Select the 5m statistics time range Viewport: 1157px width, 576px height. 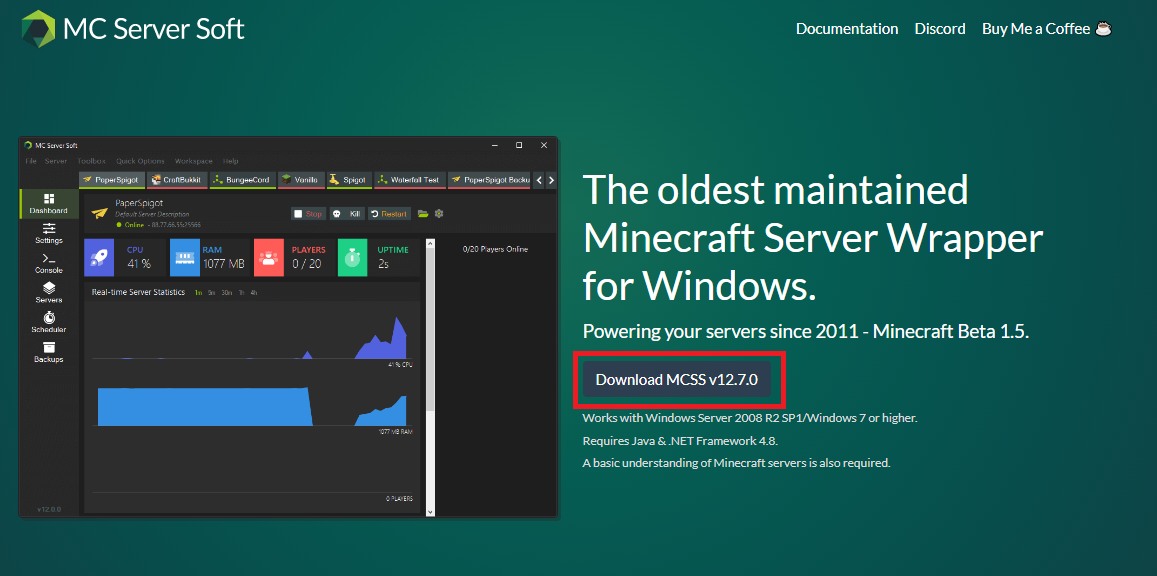pos(211,293)
